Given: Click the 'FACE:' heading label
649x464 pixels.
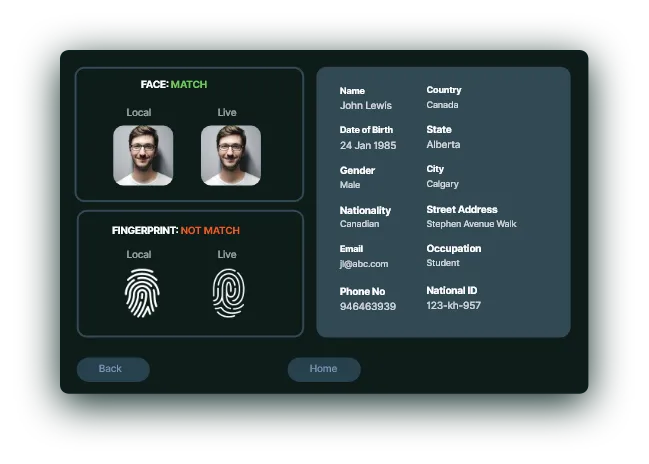Looking at the screenshot, I should coord(154,84).
